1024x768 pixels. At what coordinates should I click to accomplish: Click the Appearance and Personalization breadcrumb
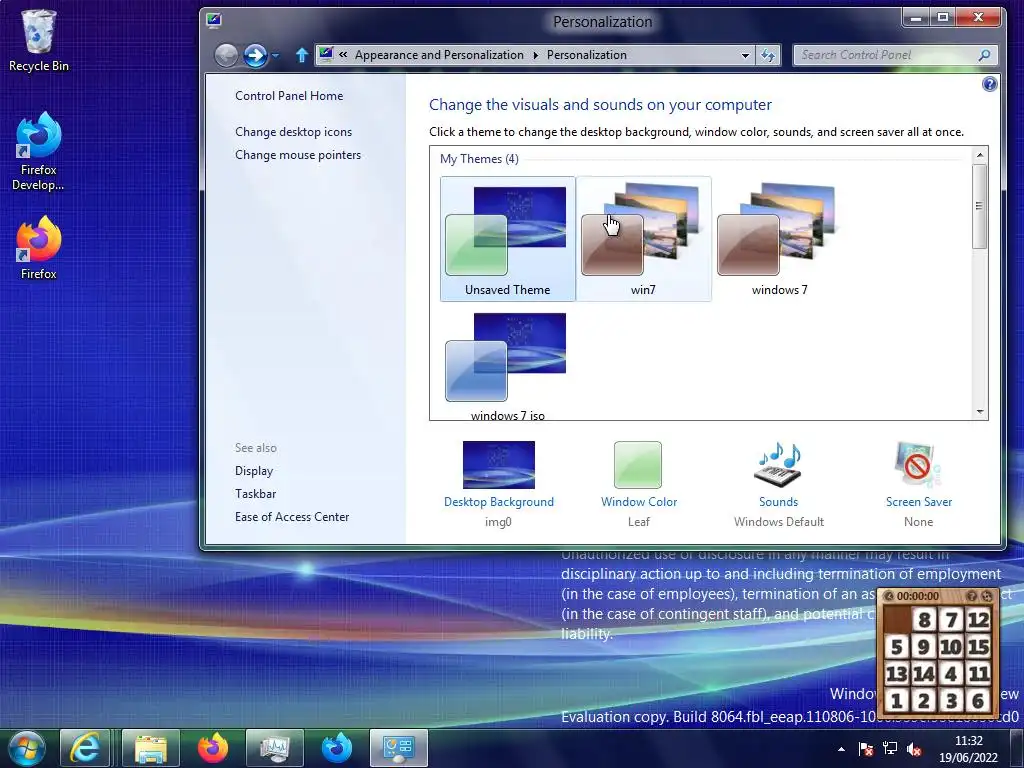tap(439, 55)
